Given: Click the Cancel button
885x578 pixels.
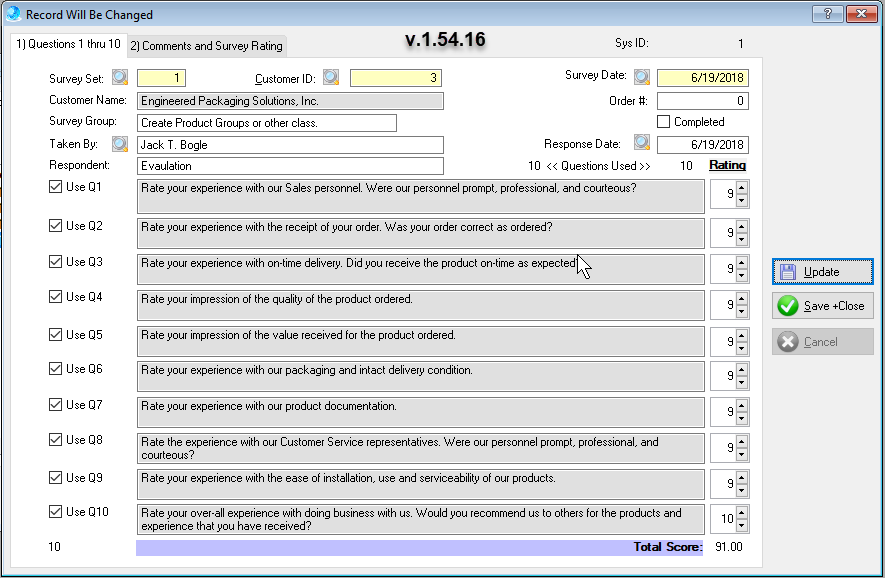Looking at the screenshot, I should coord(822,342).
